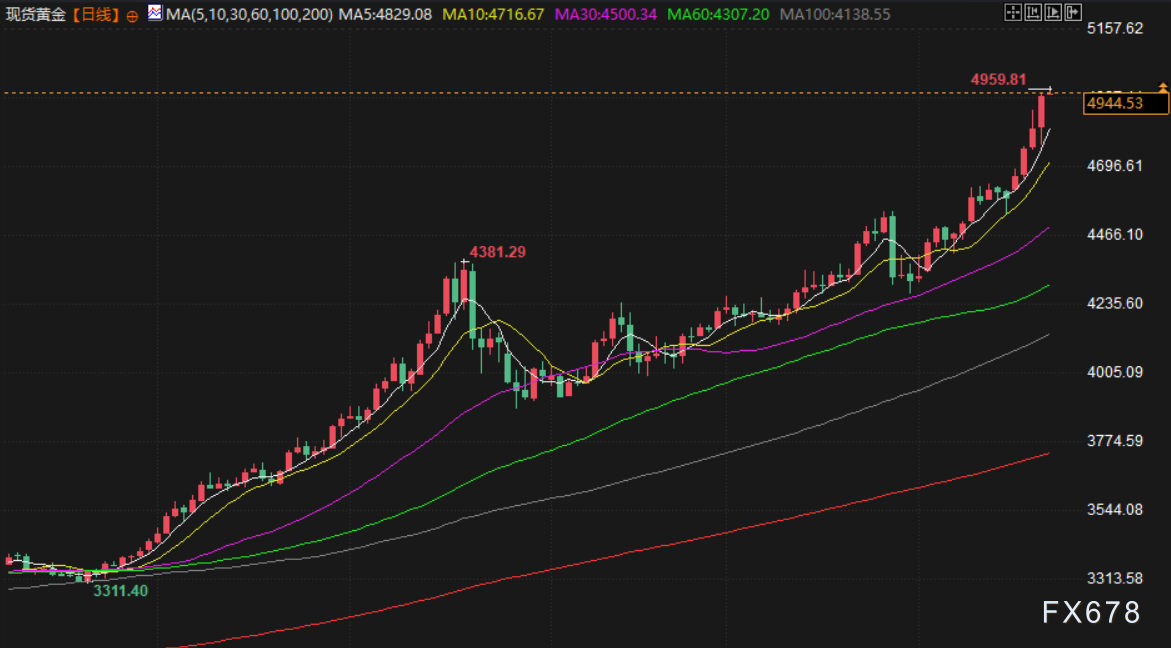Click the jump-to-start axis icon
Screen dimensions: 1171x648
(x=1033, y=12)
